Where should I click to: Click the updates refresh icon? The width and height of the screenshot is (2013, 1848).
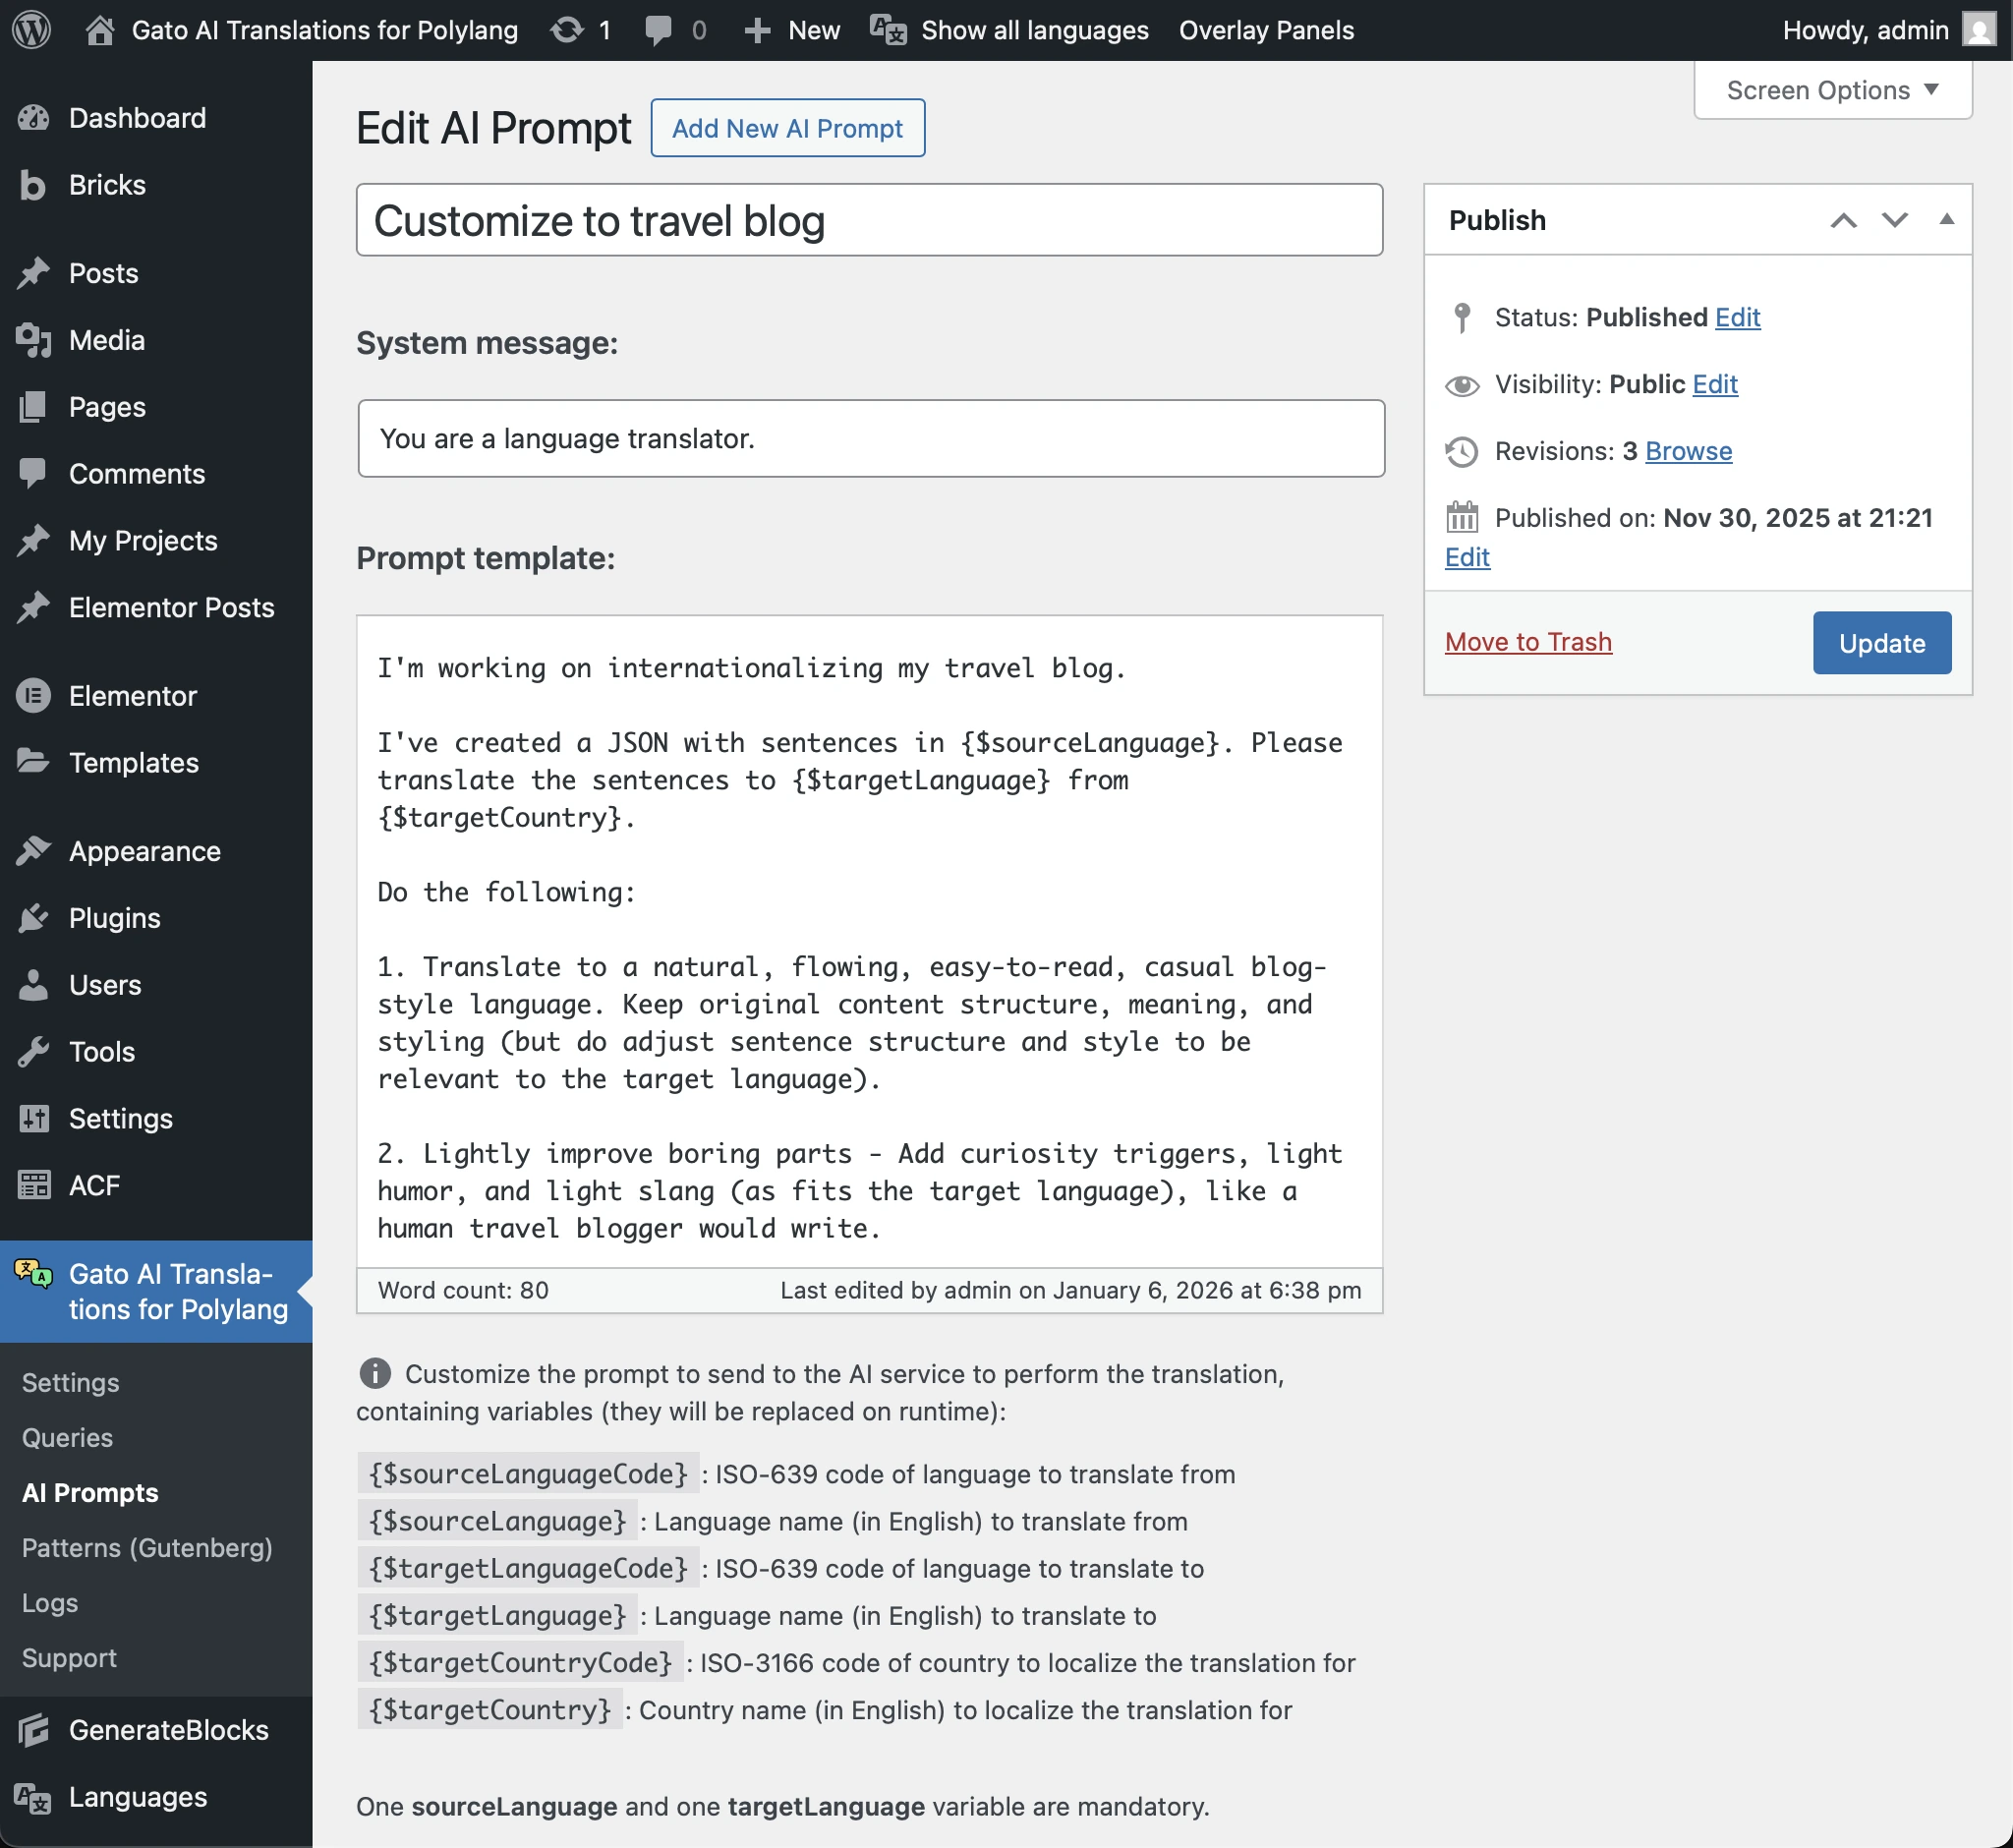[x=566, y=30]
